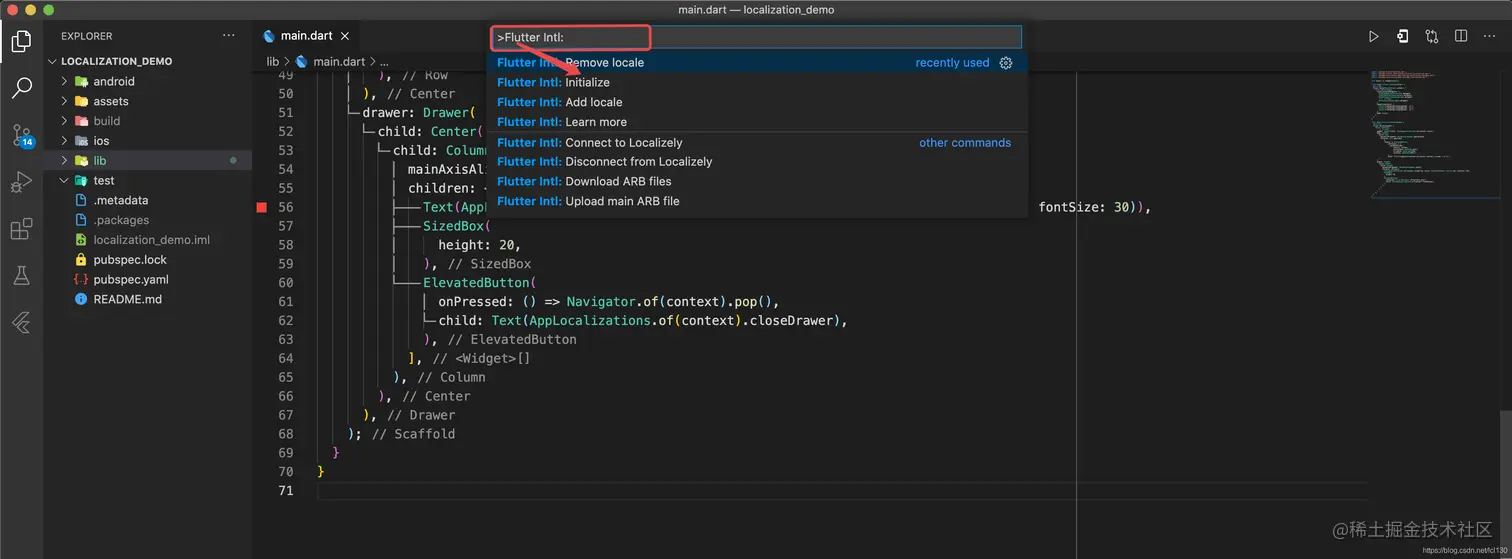This screenshot has width=1512, height=559.
Task: Run Flutter Intl: Add locale command
Action: click(756, 102)
